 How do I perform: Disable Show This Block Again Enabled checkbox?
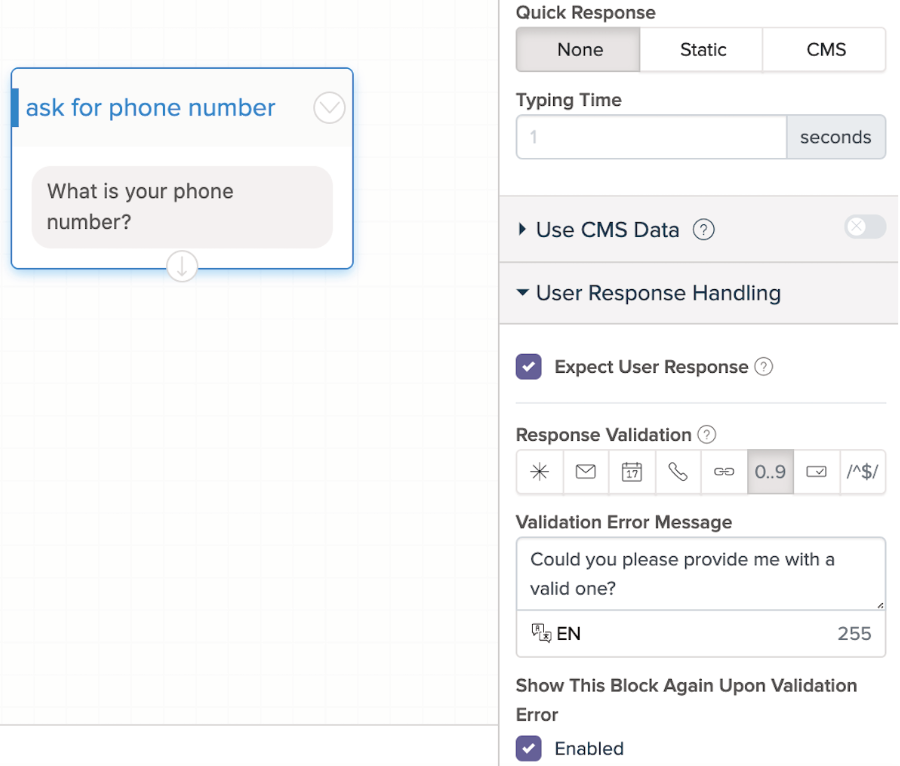pos(529,748)
